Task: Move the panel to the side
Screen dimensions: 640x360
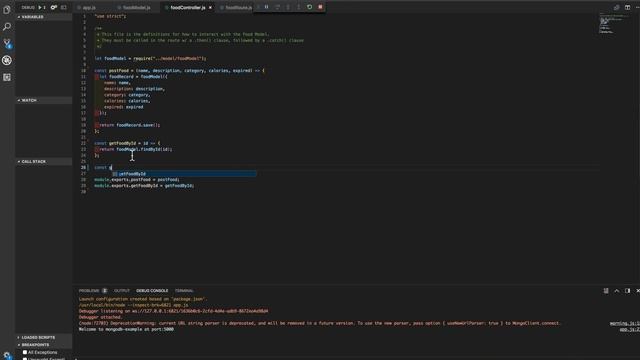Action: (627, 291)
